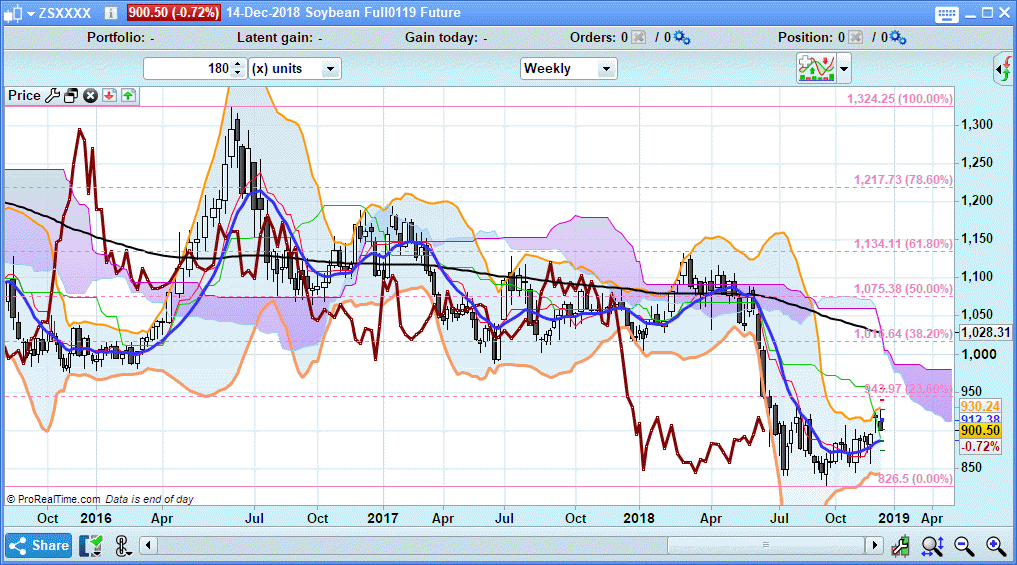Image resolution: width=1017 pixels, height=565 pixels.
Task: Open the candlestick chart style icon
Action: point(13,12)
